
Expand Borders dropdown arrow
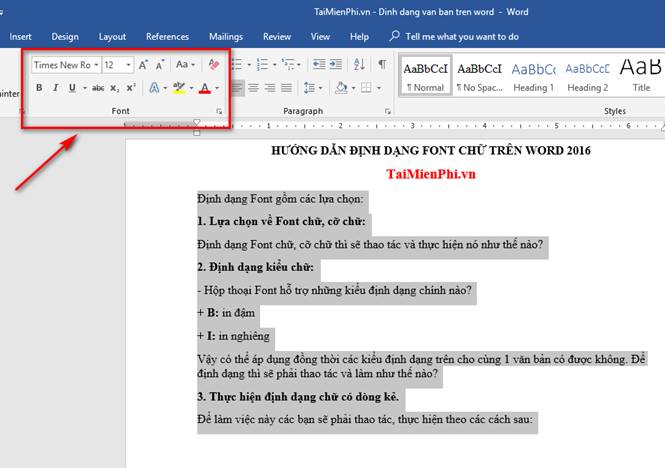[x=379, y=88]
